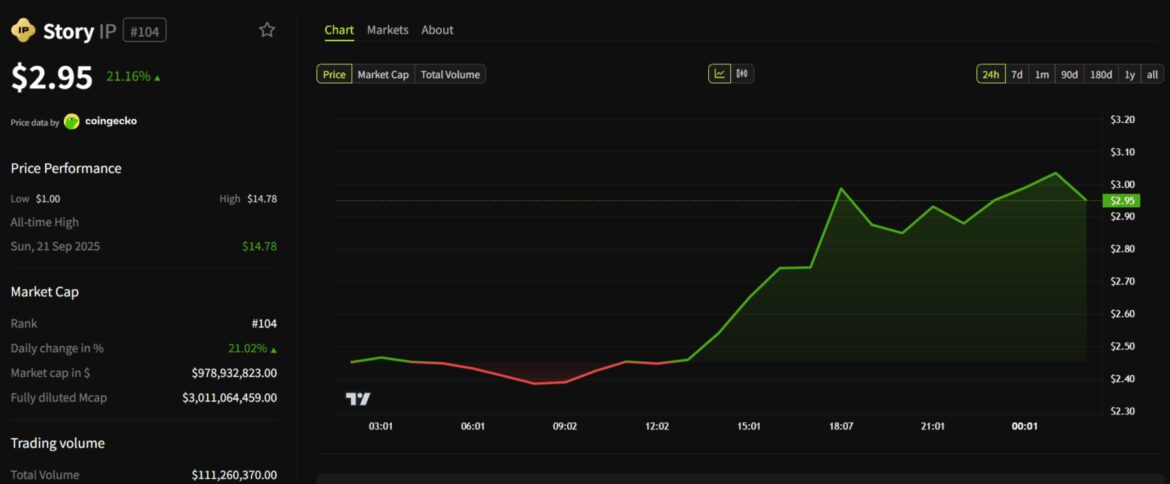The image size is (1170, 484).
Task: Open the Markets tab
Action: 387,30
